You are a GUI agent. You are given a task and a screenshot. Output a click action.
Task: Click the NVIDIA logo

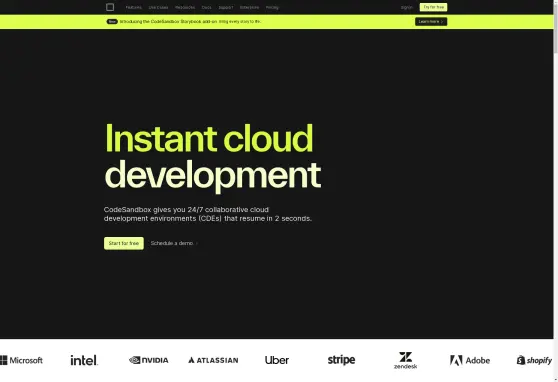coord(149,360)
